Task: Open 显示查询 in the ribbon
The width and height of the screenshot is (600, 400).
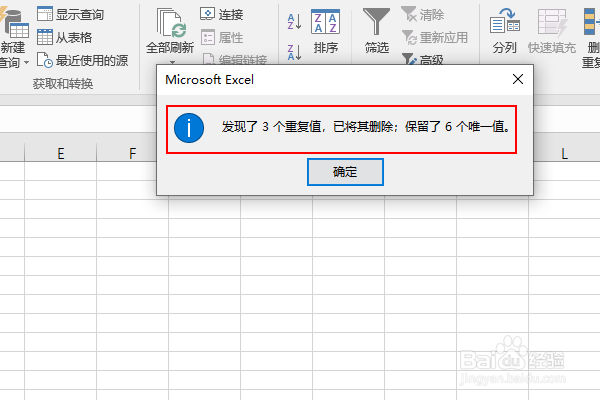Action: 70,15
